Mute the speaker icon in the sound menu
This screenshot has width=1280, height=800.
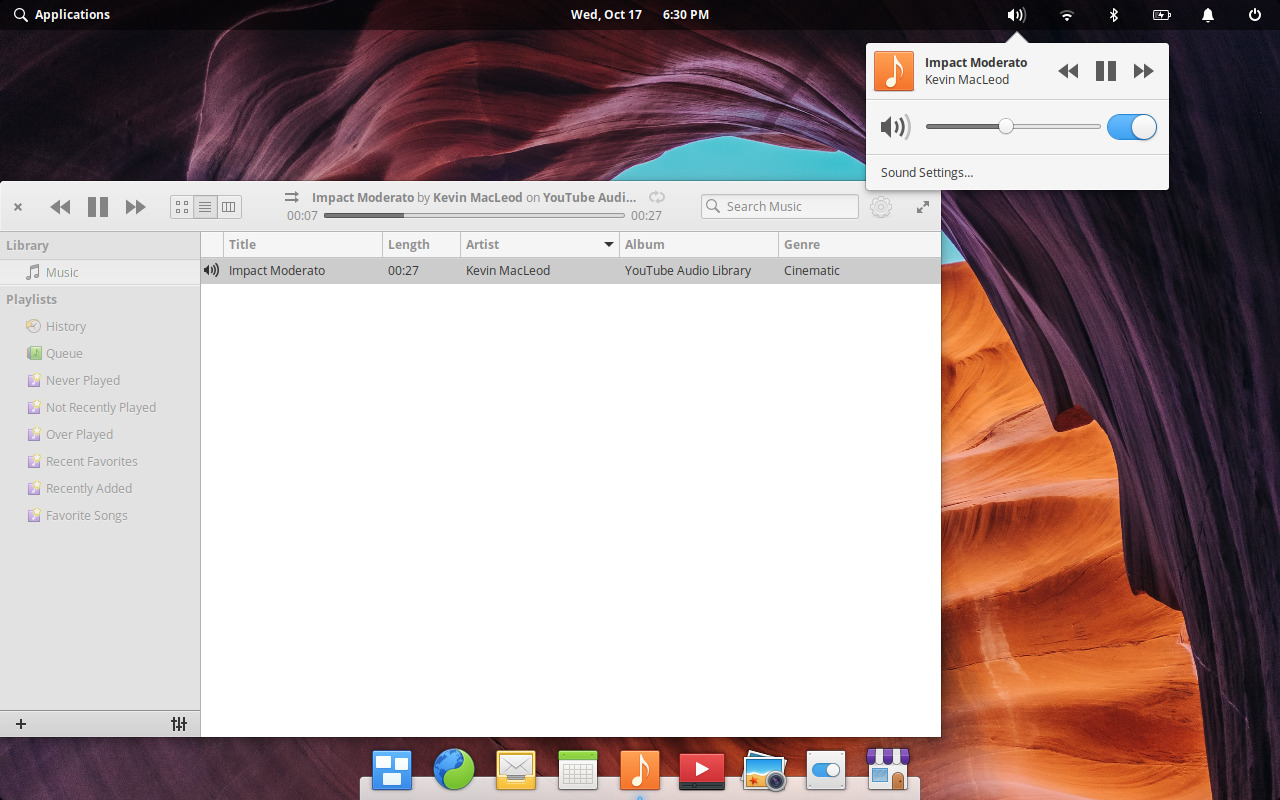click(895, 127)
